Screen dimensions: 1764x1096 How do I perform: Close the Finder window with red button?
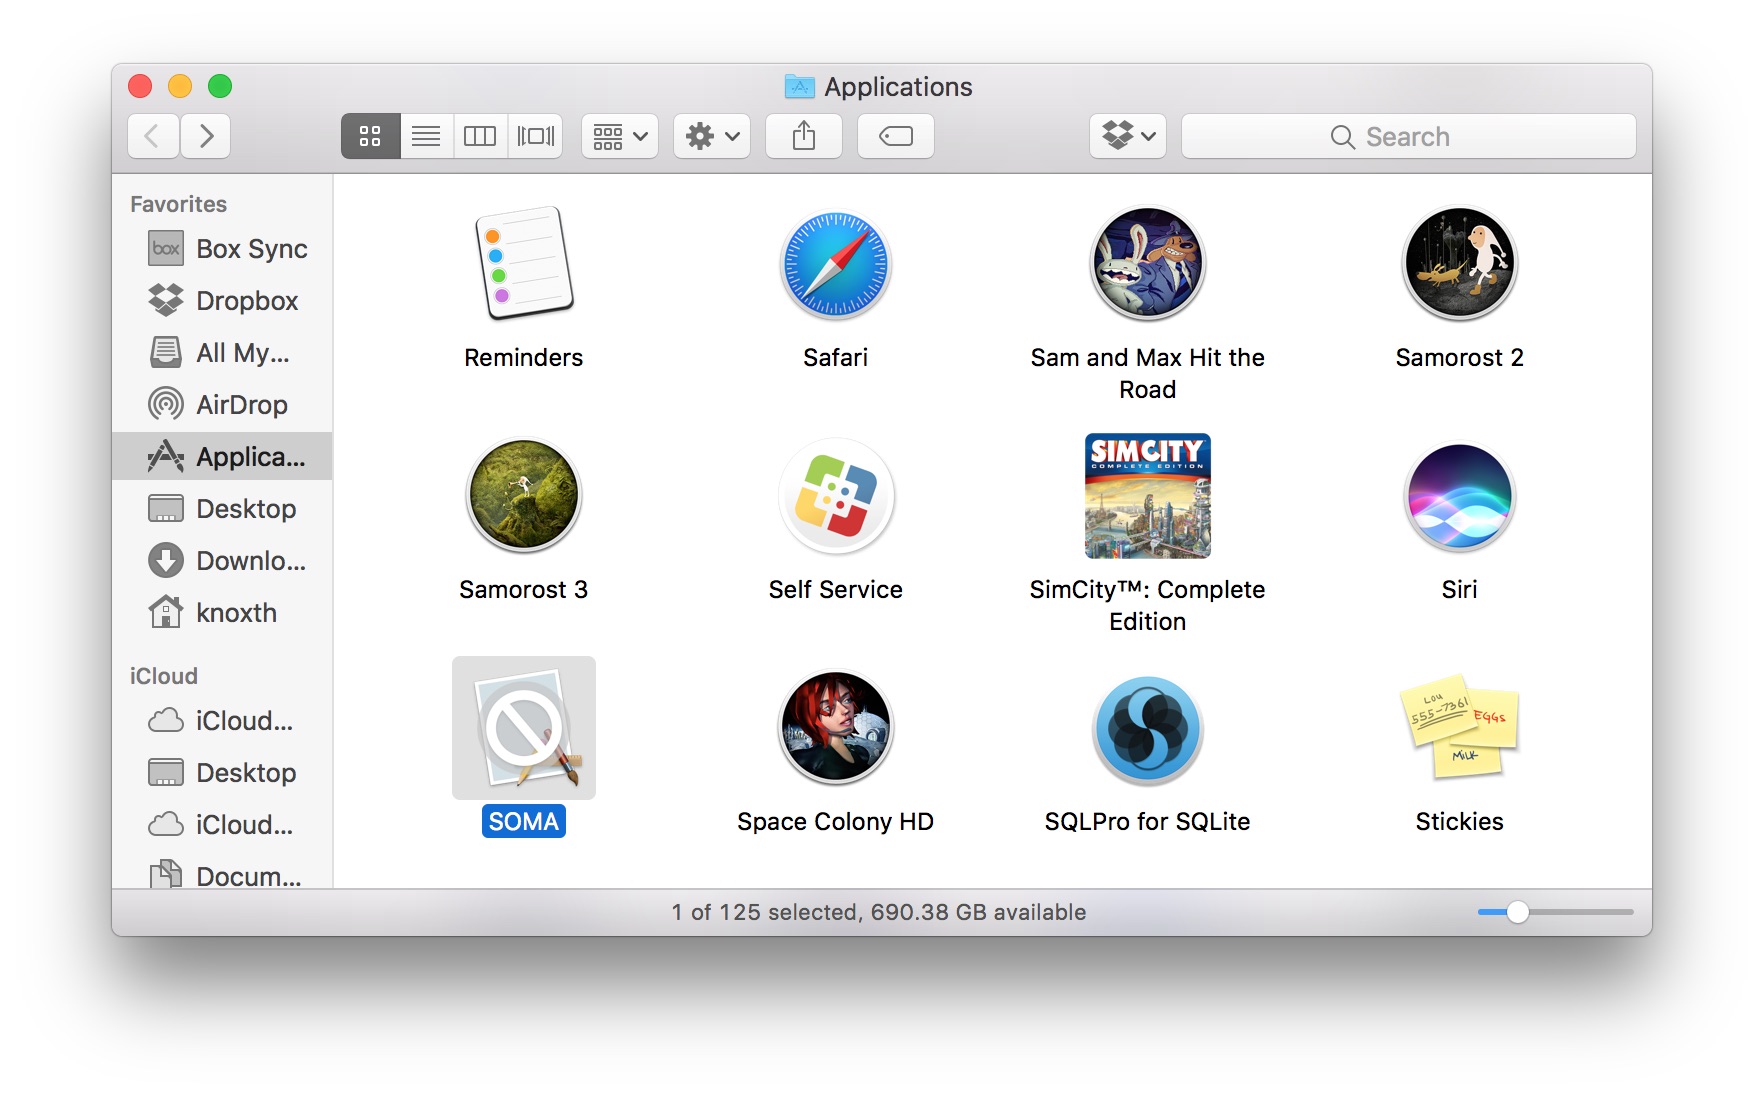pos(140,86)
